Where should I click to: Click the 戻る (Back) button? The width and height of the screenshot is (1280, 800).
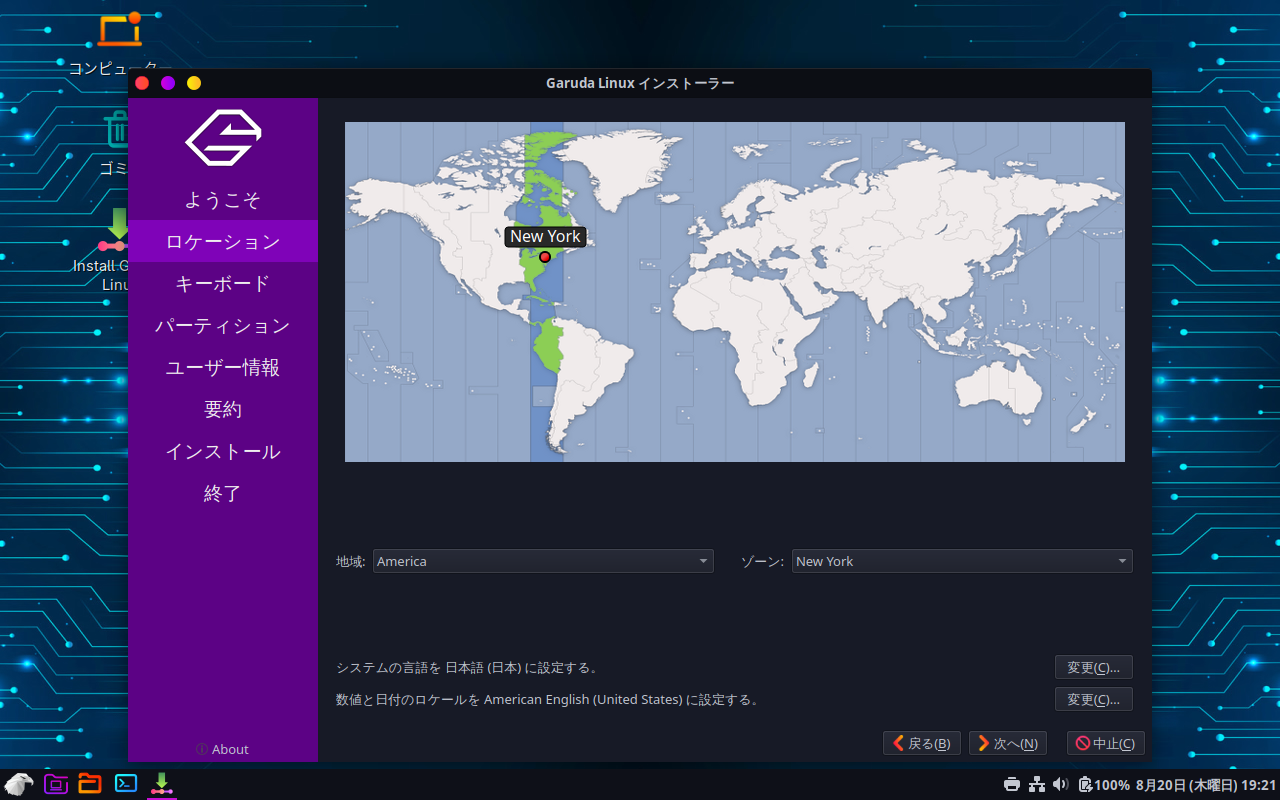[922, 743]
